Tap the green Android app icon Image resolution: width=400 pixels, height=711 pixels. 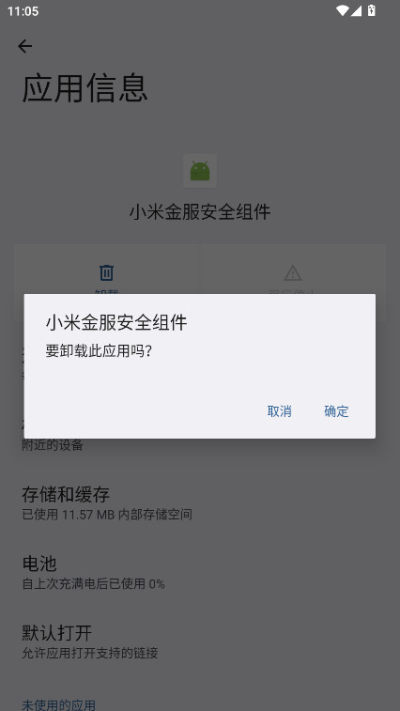200,171
